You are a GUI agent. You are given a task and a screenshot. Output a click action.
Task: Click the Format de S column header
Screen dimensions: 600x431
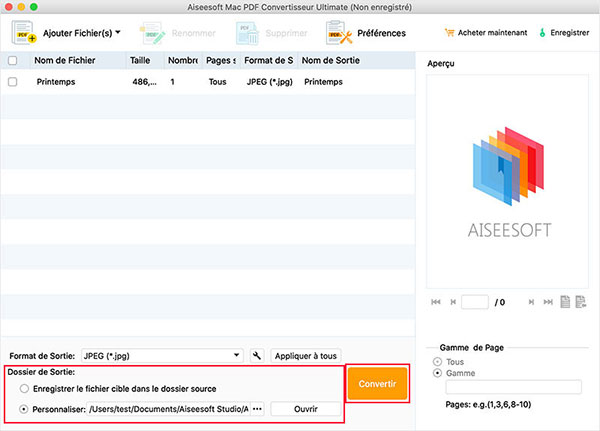click(269, 60)
